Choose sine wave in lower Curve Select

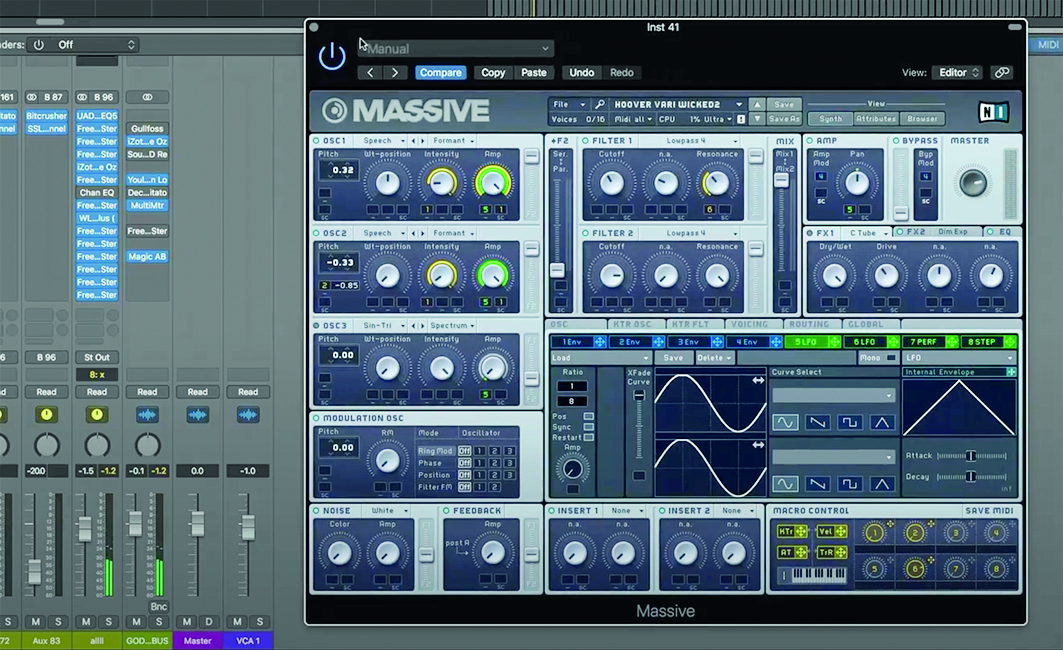[785, 484]
